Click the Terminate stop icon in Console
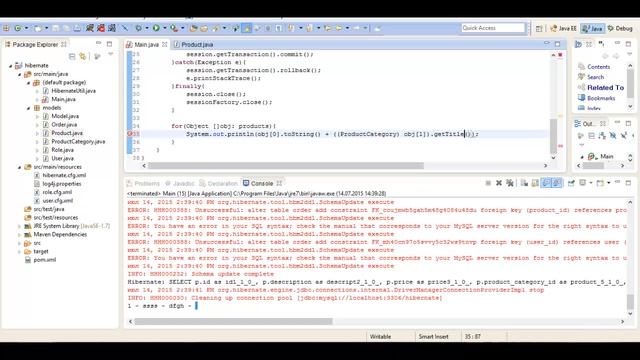640x360 pixels. coord(488,183)
